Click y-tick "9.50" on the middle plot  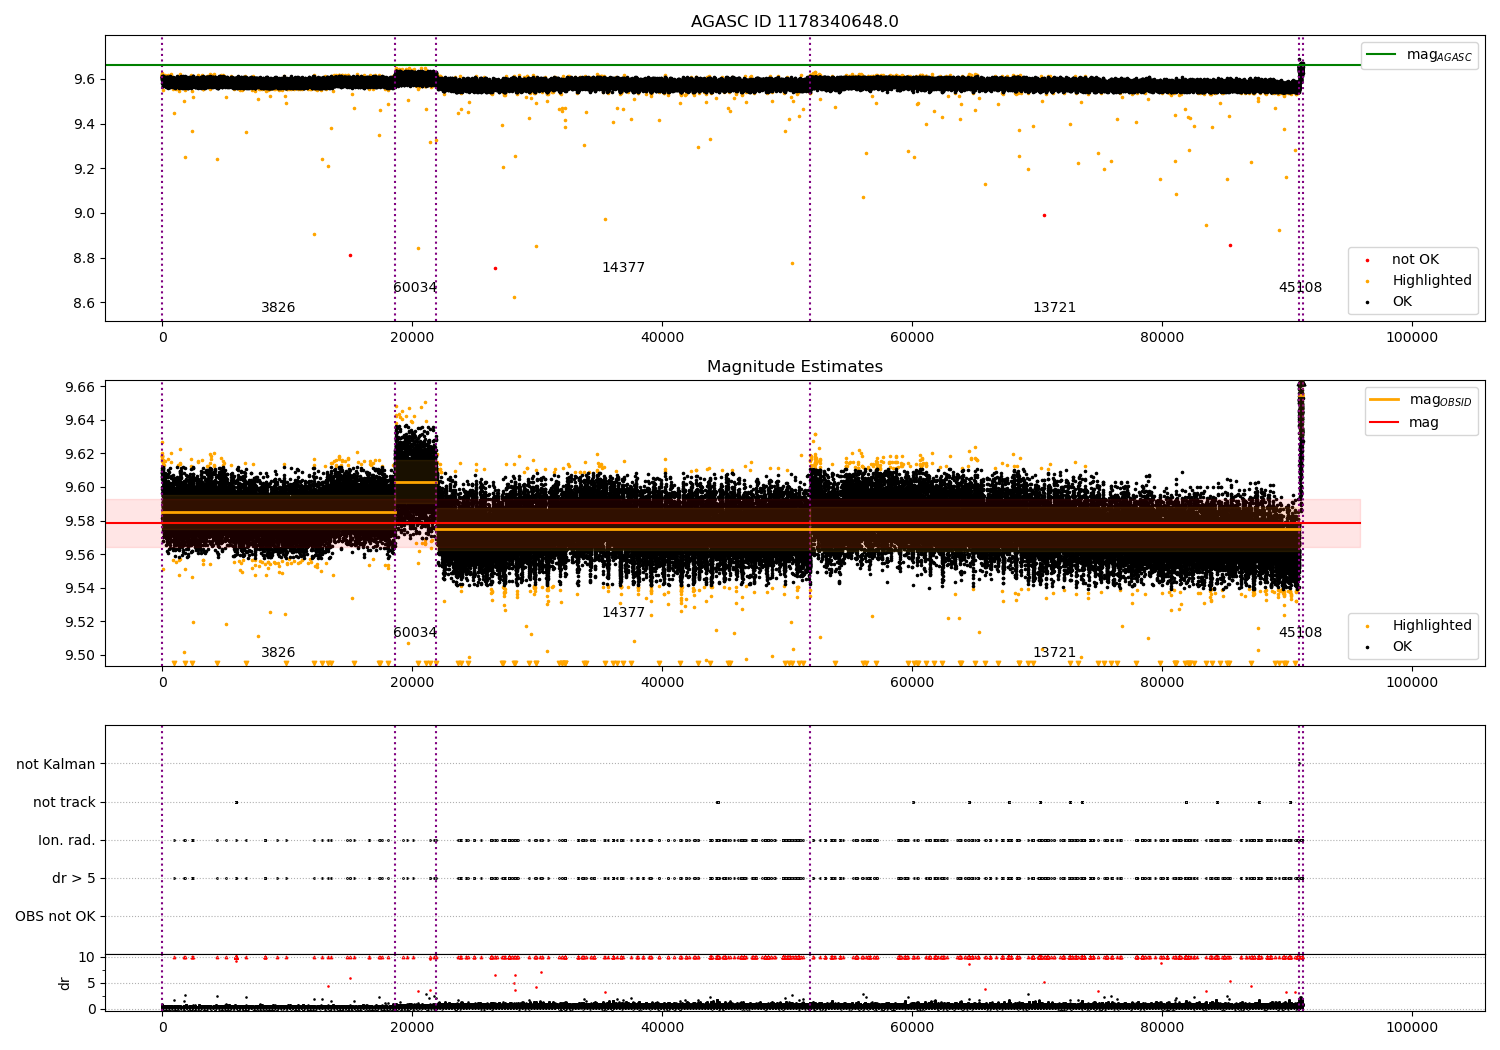80,656
